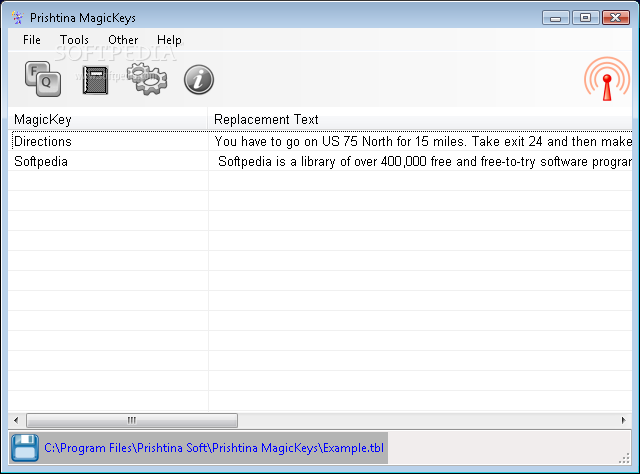Click the Example.tbl file path link
Screen dimensions: 640x474
coord(214,448)
